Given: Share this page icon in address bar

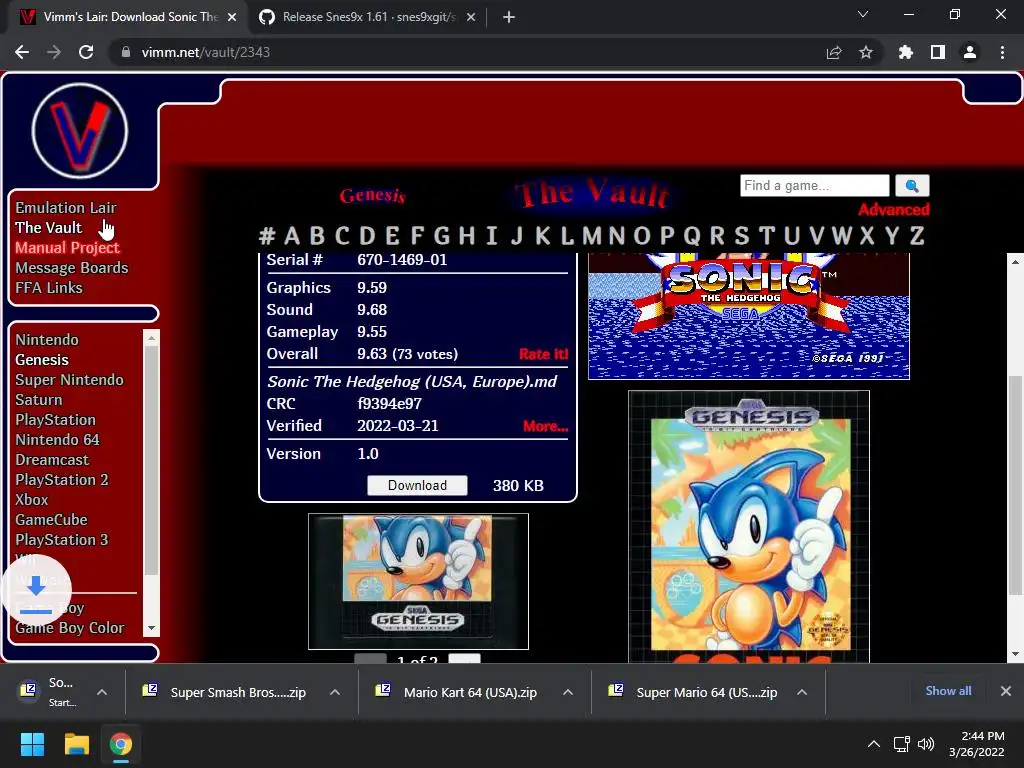Looking at the screenshot, I should 834,52.
